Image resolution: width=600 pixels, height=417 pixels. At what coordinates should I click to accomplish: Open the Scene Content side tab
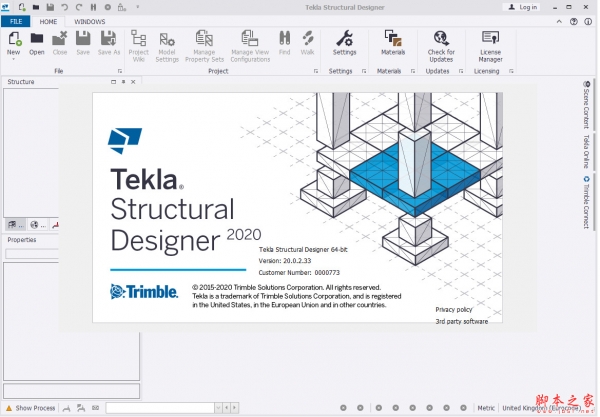point(586,104)
